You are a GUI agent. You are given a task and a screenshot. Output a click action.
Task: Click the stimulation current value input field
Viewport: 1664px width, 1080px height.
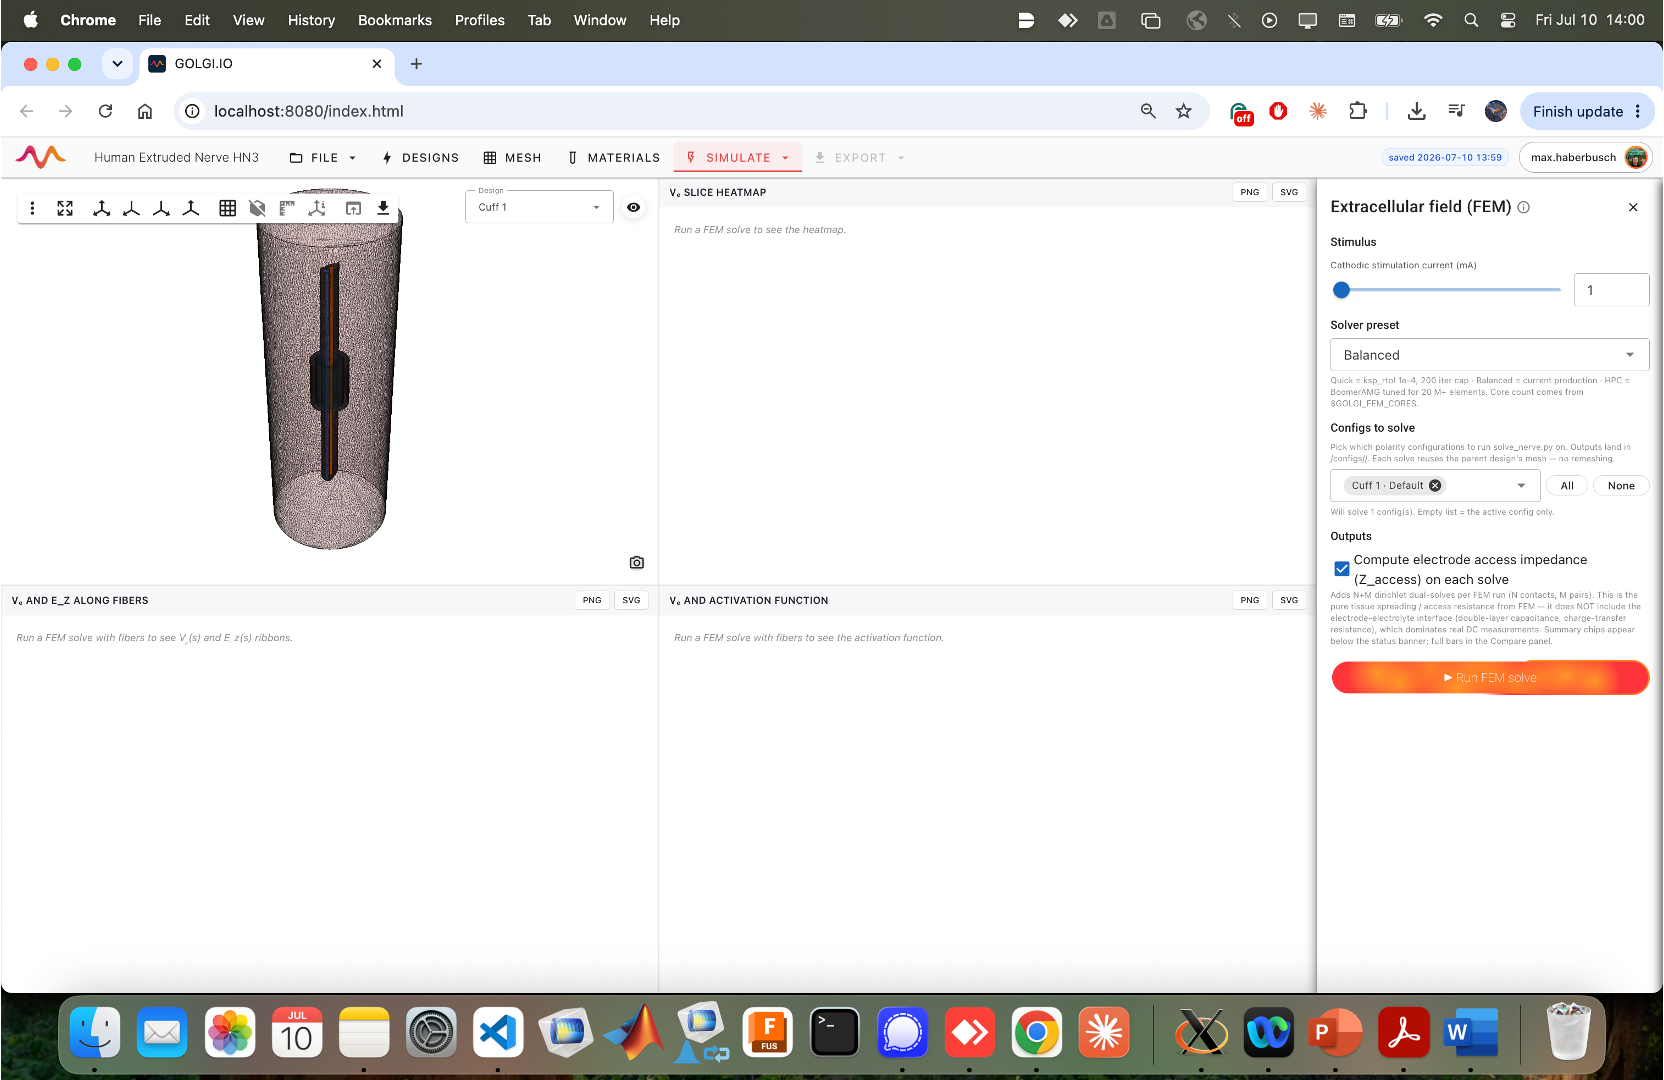pos(1611,290)
